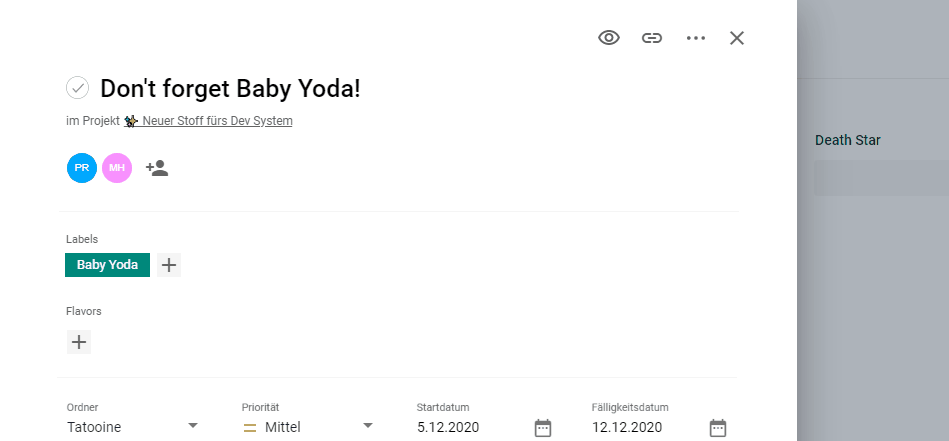Select the MH user avatar
This screenshot has height=441, width=949.
pos(117,168)
